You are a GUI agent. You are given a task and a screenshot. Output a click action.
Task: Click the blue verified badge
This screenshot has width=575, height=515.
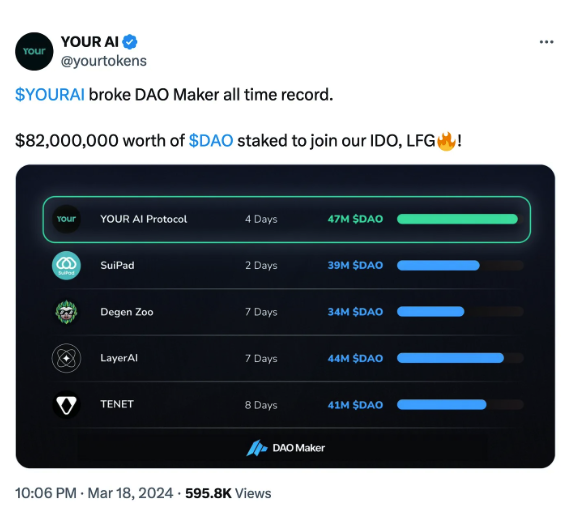[x=130, y=42]
